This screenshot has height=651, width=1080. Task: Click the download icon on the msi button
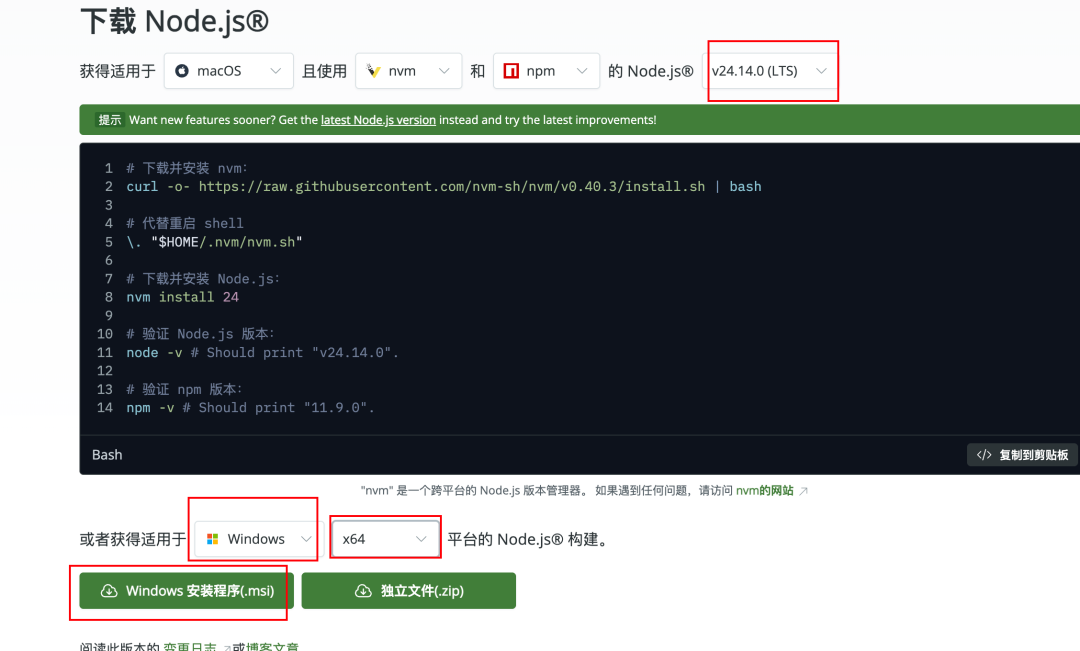(x=109, y=591)
